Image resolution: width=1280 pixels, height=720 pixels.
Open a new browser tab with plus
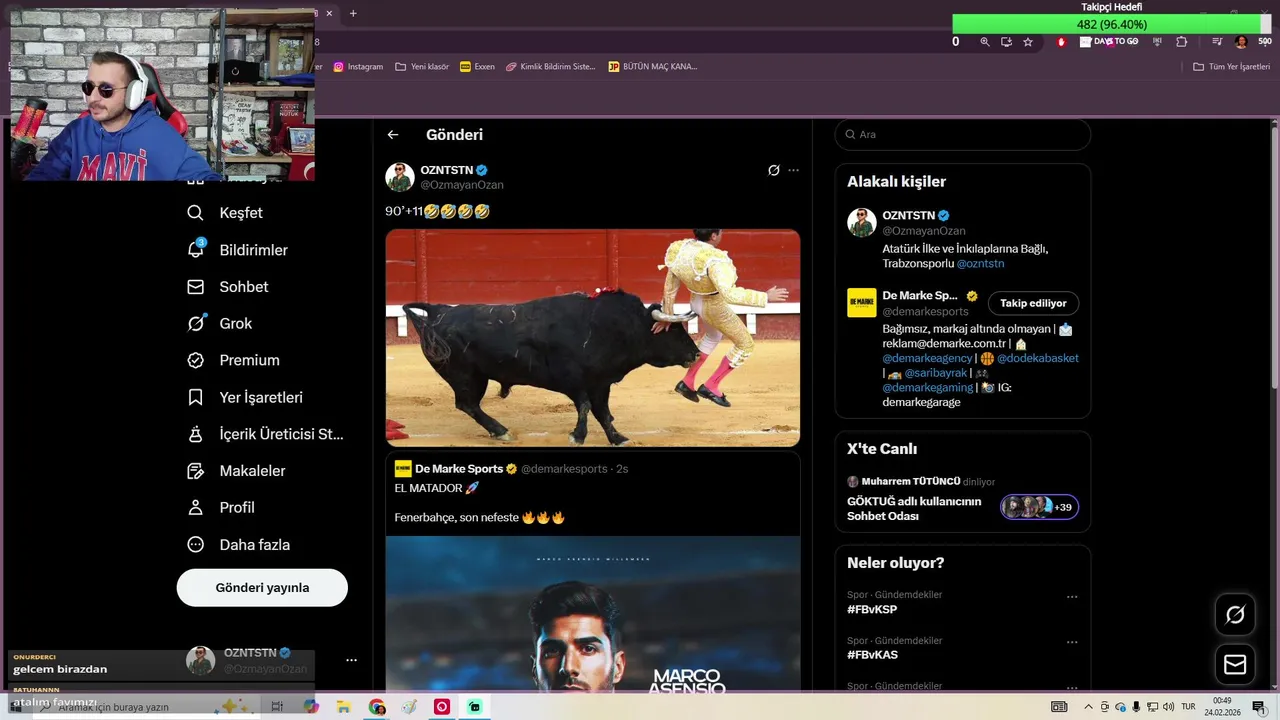(x=353, y=13)
